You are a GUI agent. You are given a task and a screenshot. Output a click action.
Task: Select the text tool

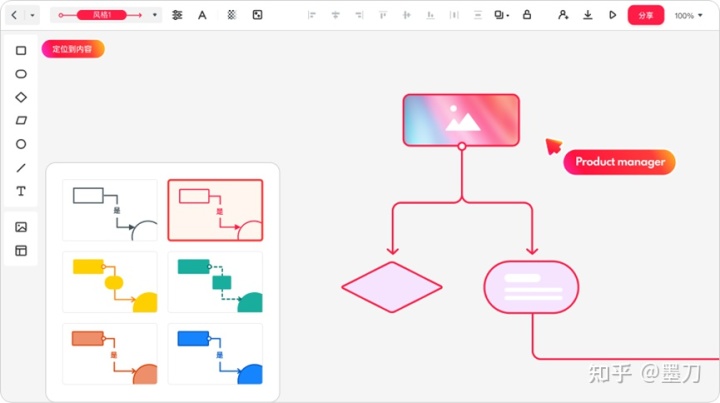(21, 191)
